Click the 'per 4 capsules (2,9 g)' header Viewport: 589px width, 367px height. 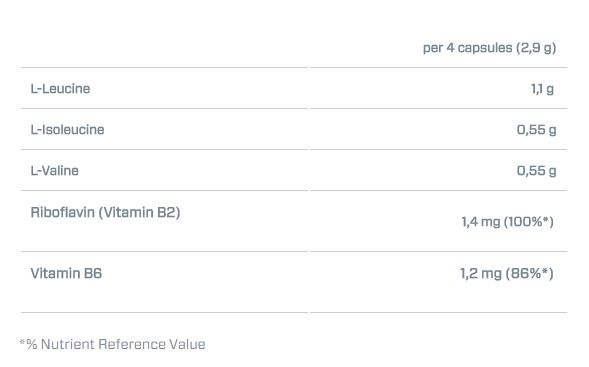[x=489, y=48]
